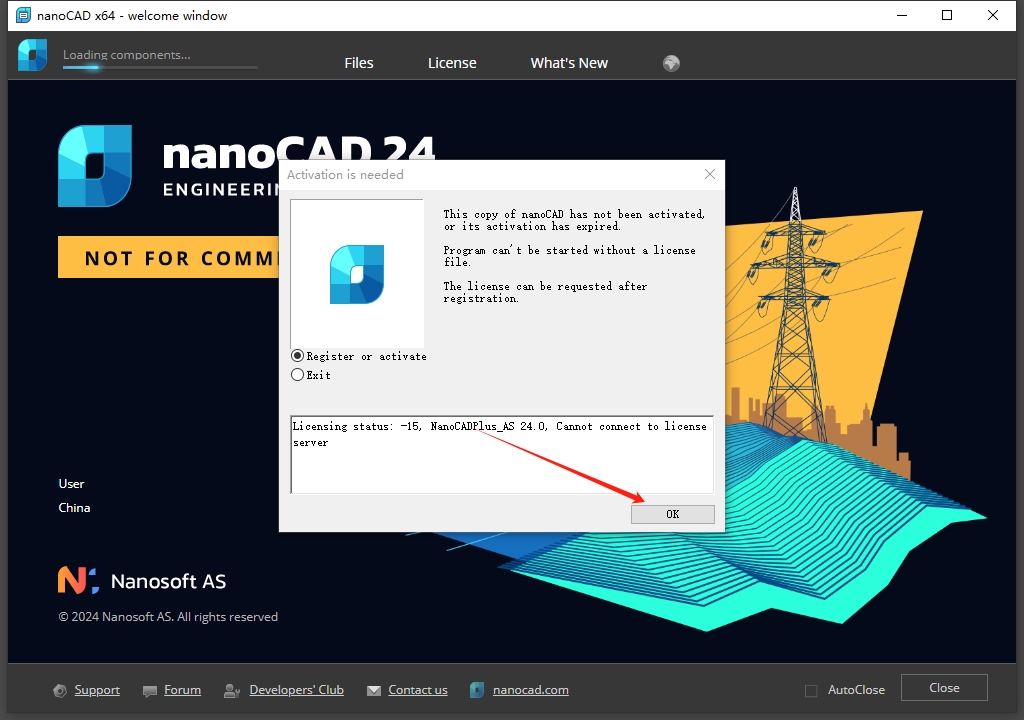Image resolution: width=1024 pixels, height=720 pixels.
Task: Enable the AutoClose checkbox
Action: [x=811, y=691]
